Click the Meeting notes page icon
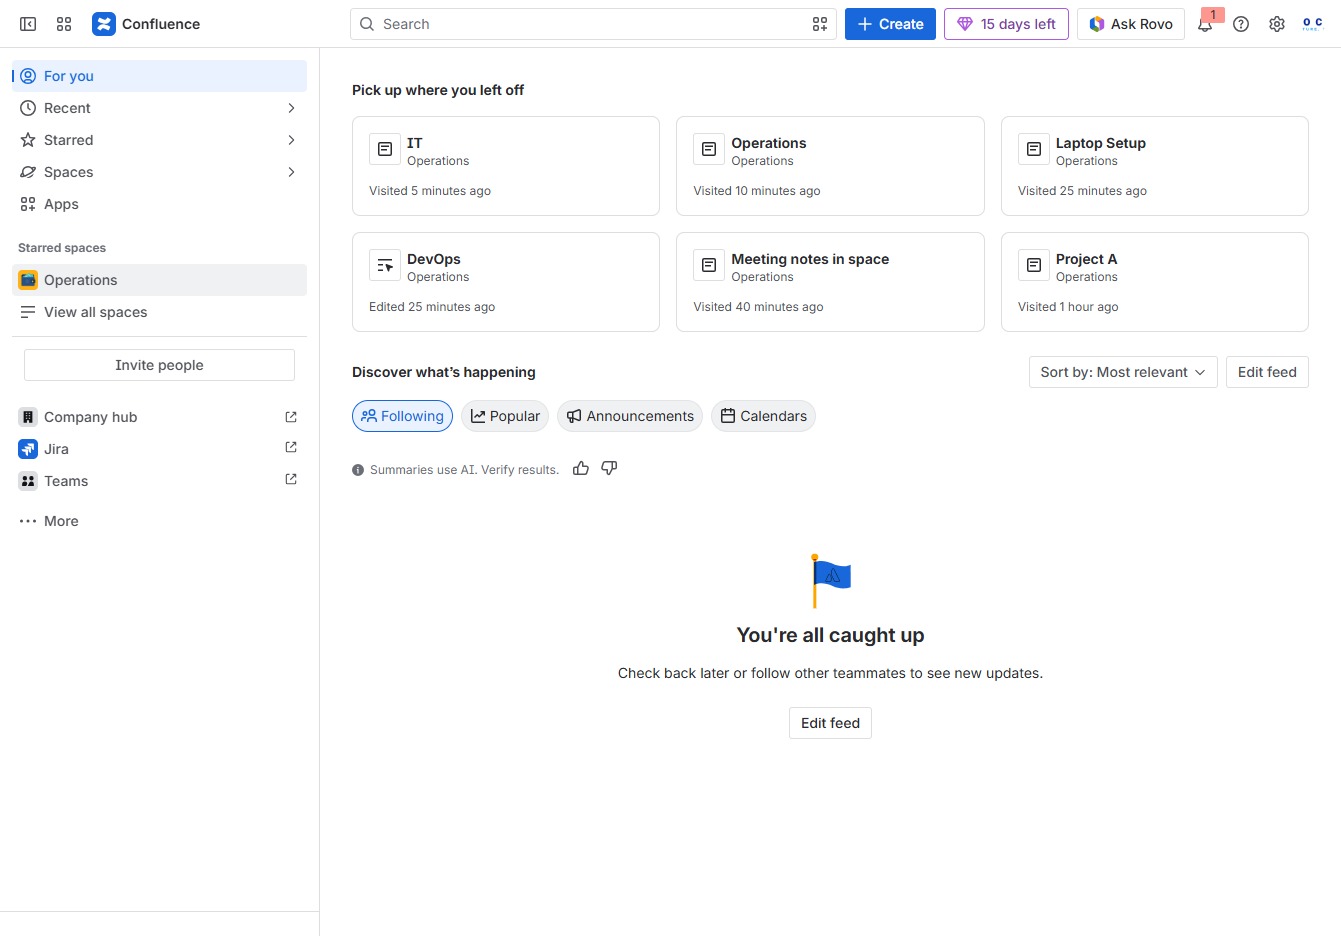Viewport: 1341px width, 936px height. click(709, 265)
